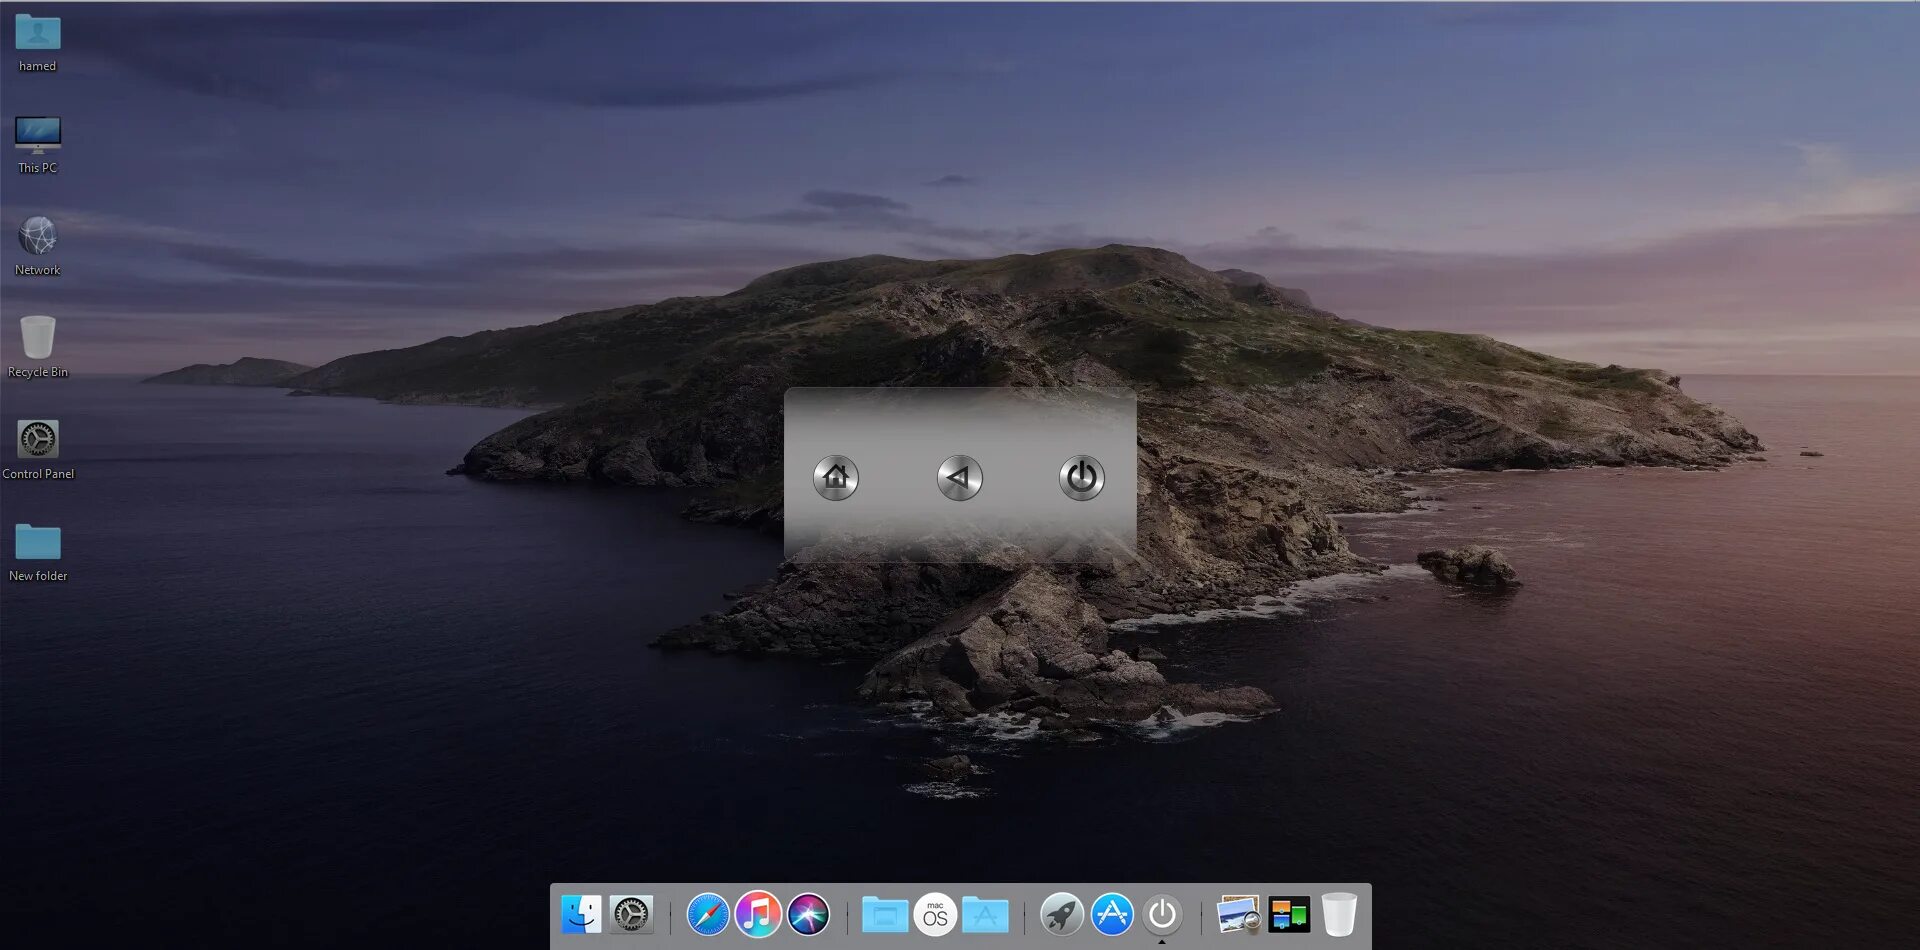Launch Siri from the dock
1920x950 pixels.
point(808,914)
